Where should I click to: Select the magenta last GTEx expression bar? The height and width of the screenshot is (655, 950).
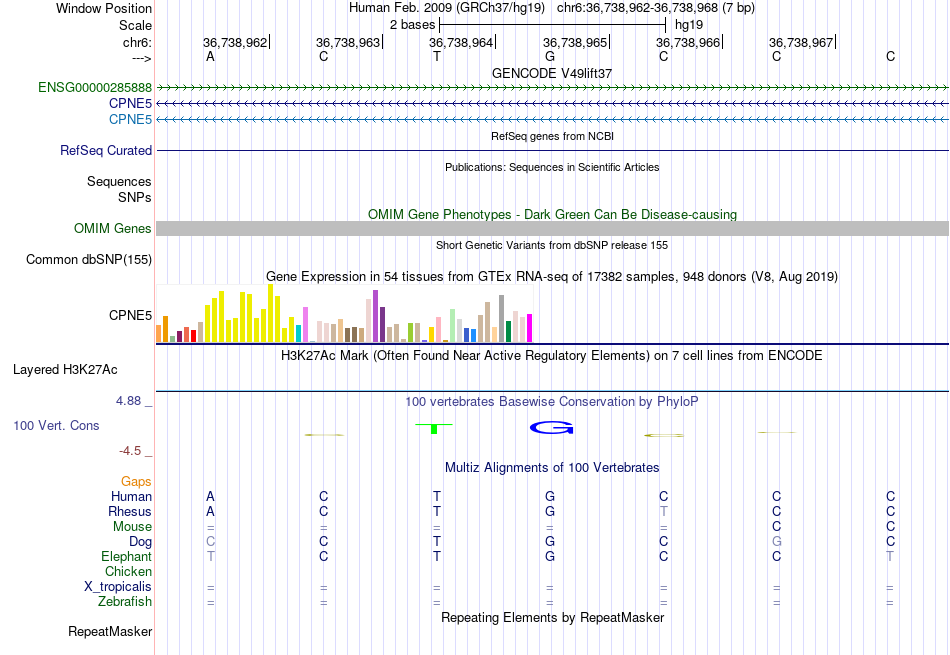[530, 328]
